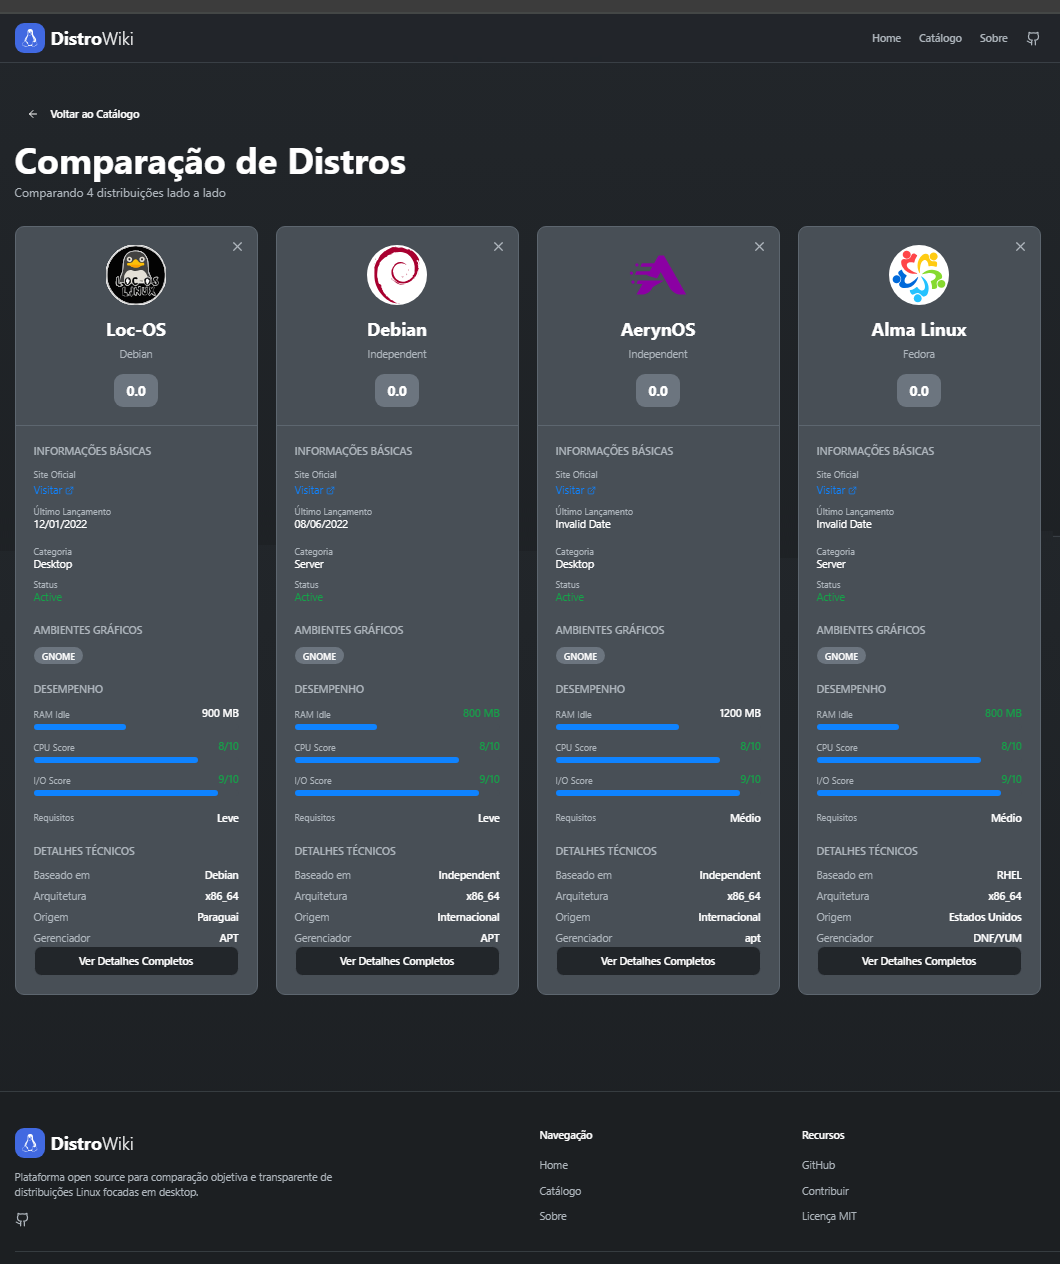Screen dimensions: 1060x1264
Task: Click the footer GitHub icon below description
Action: 22,1219
